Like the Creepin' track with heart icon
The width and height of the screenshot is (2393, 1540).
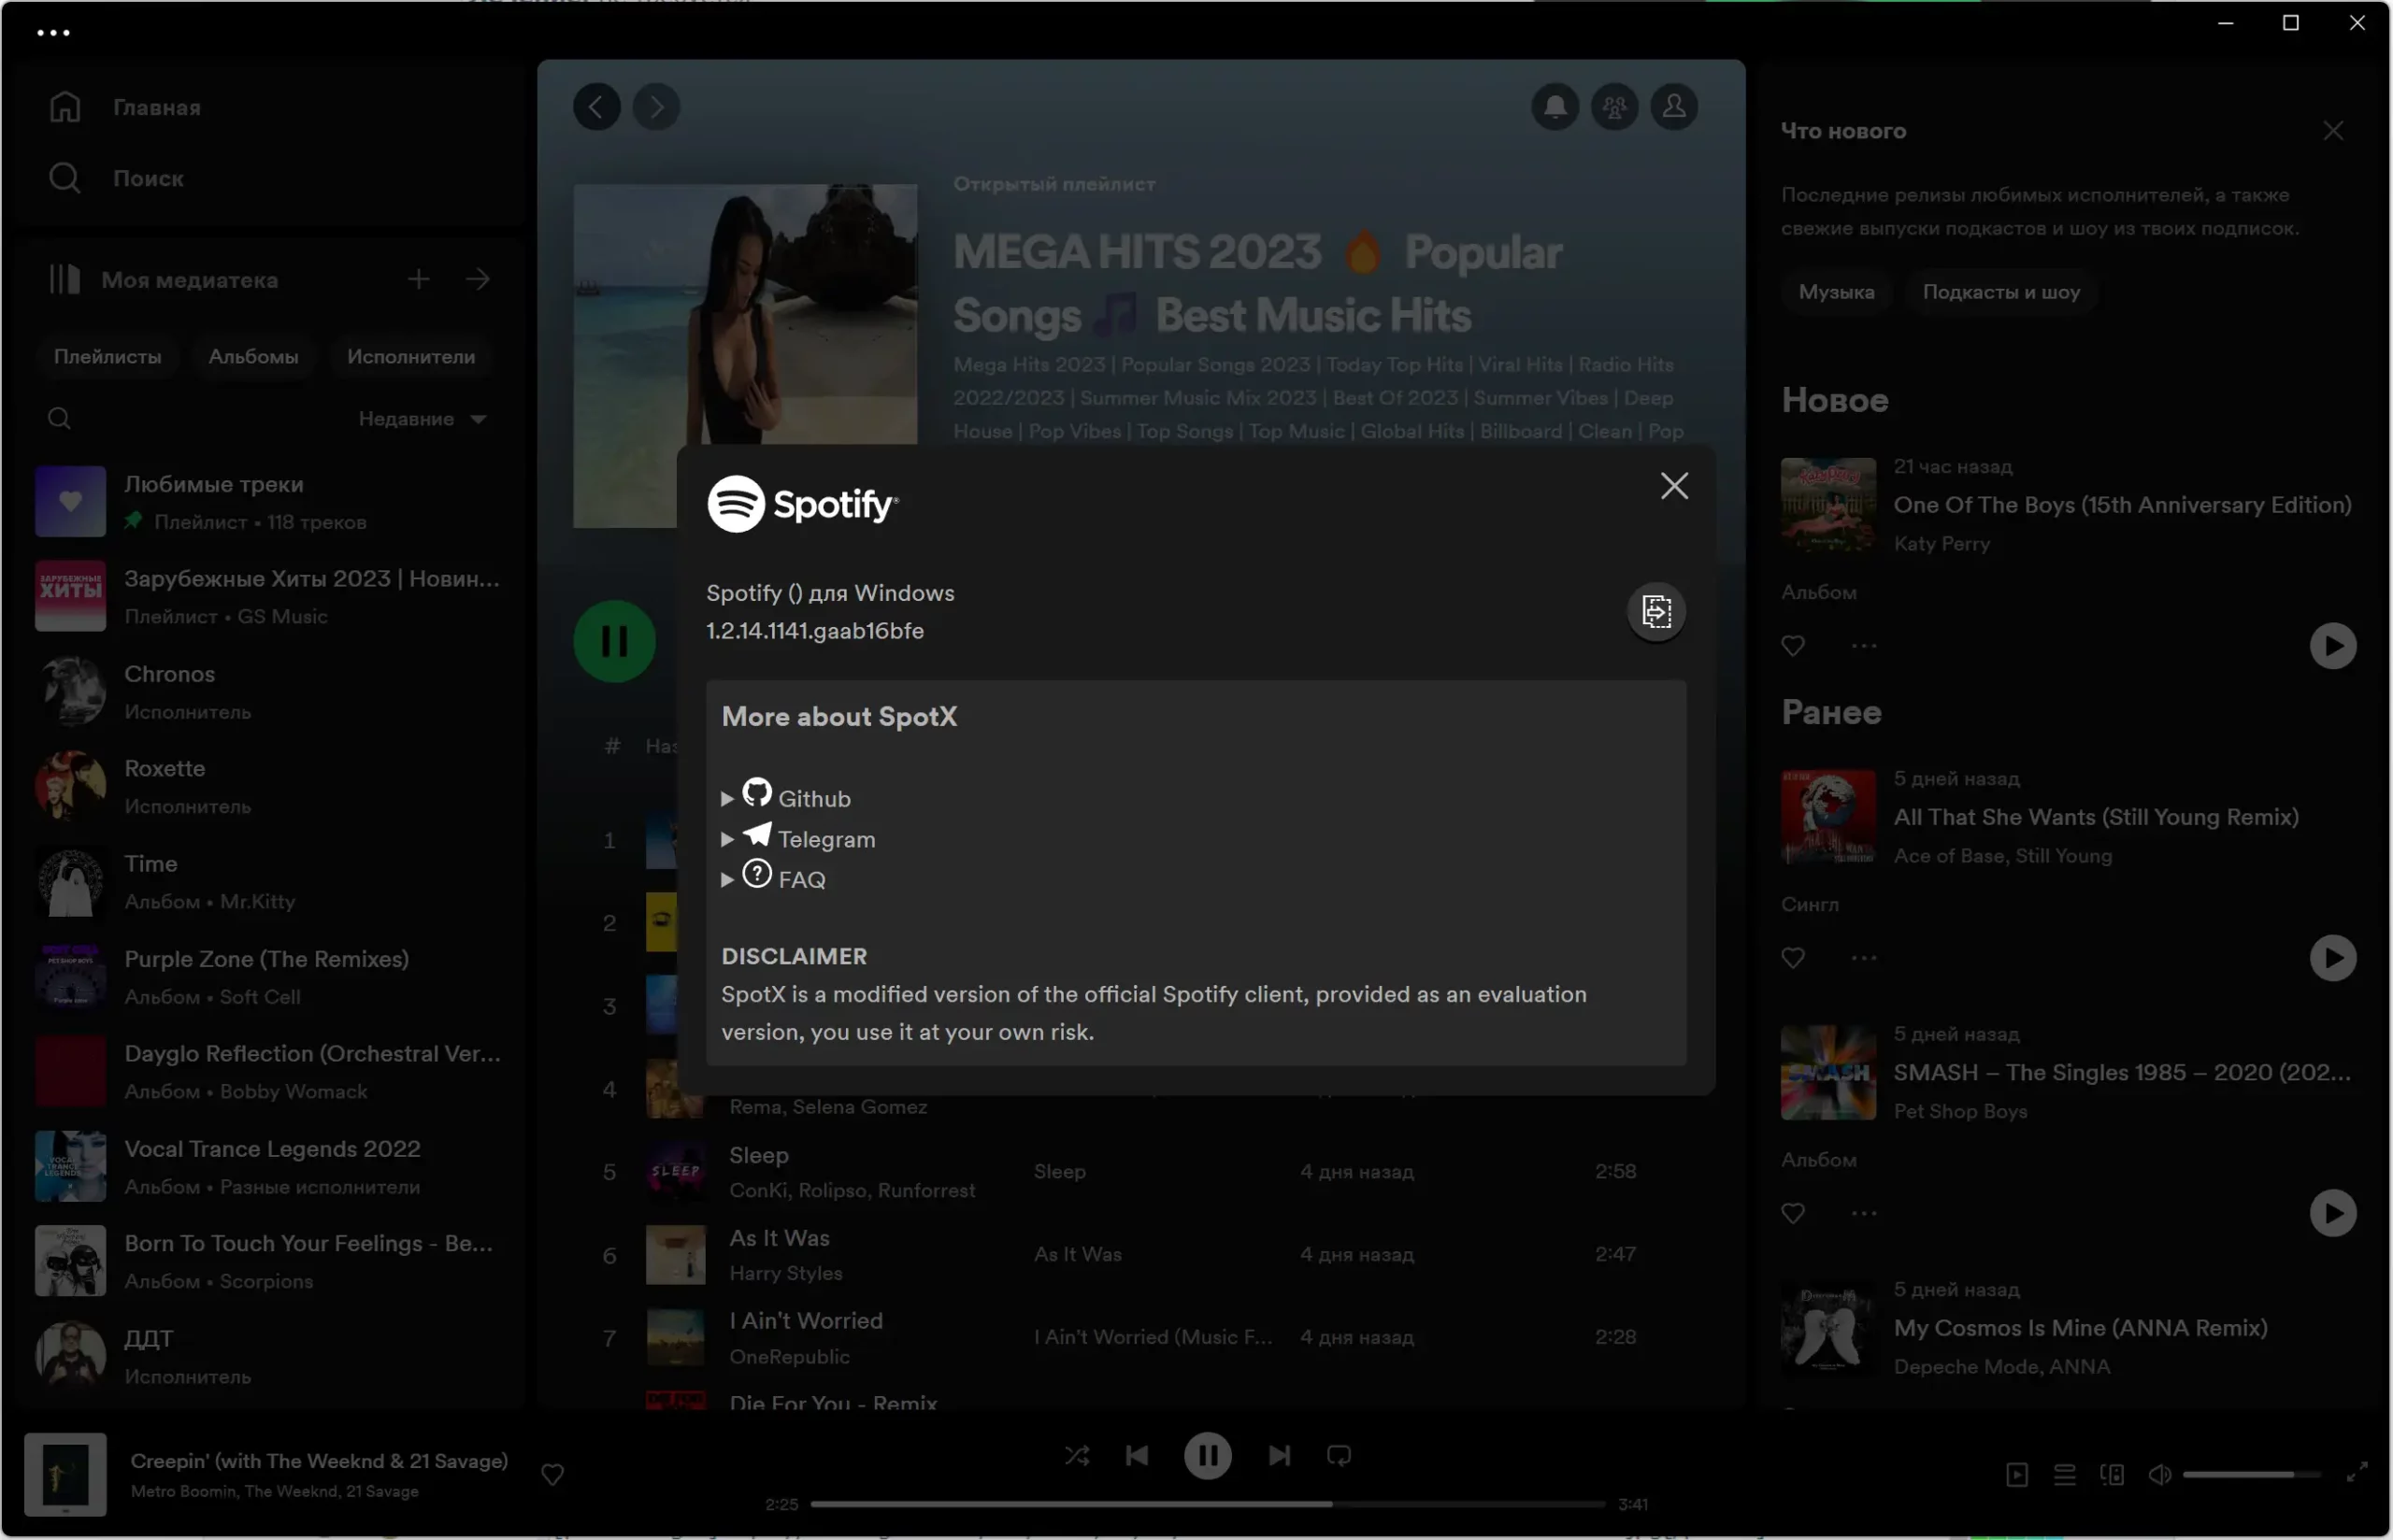pyautogui.click(x=552, y=1474)
